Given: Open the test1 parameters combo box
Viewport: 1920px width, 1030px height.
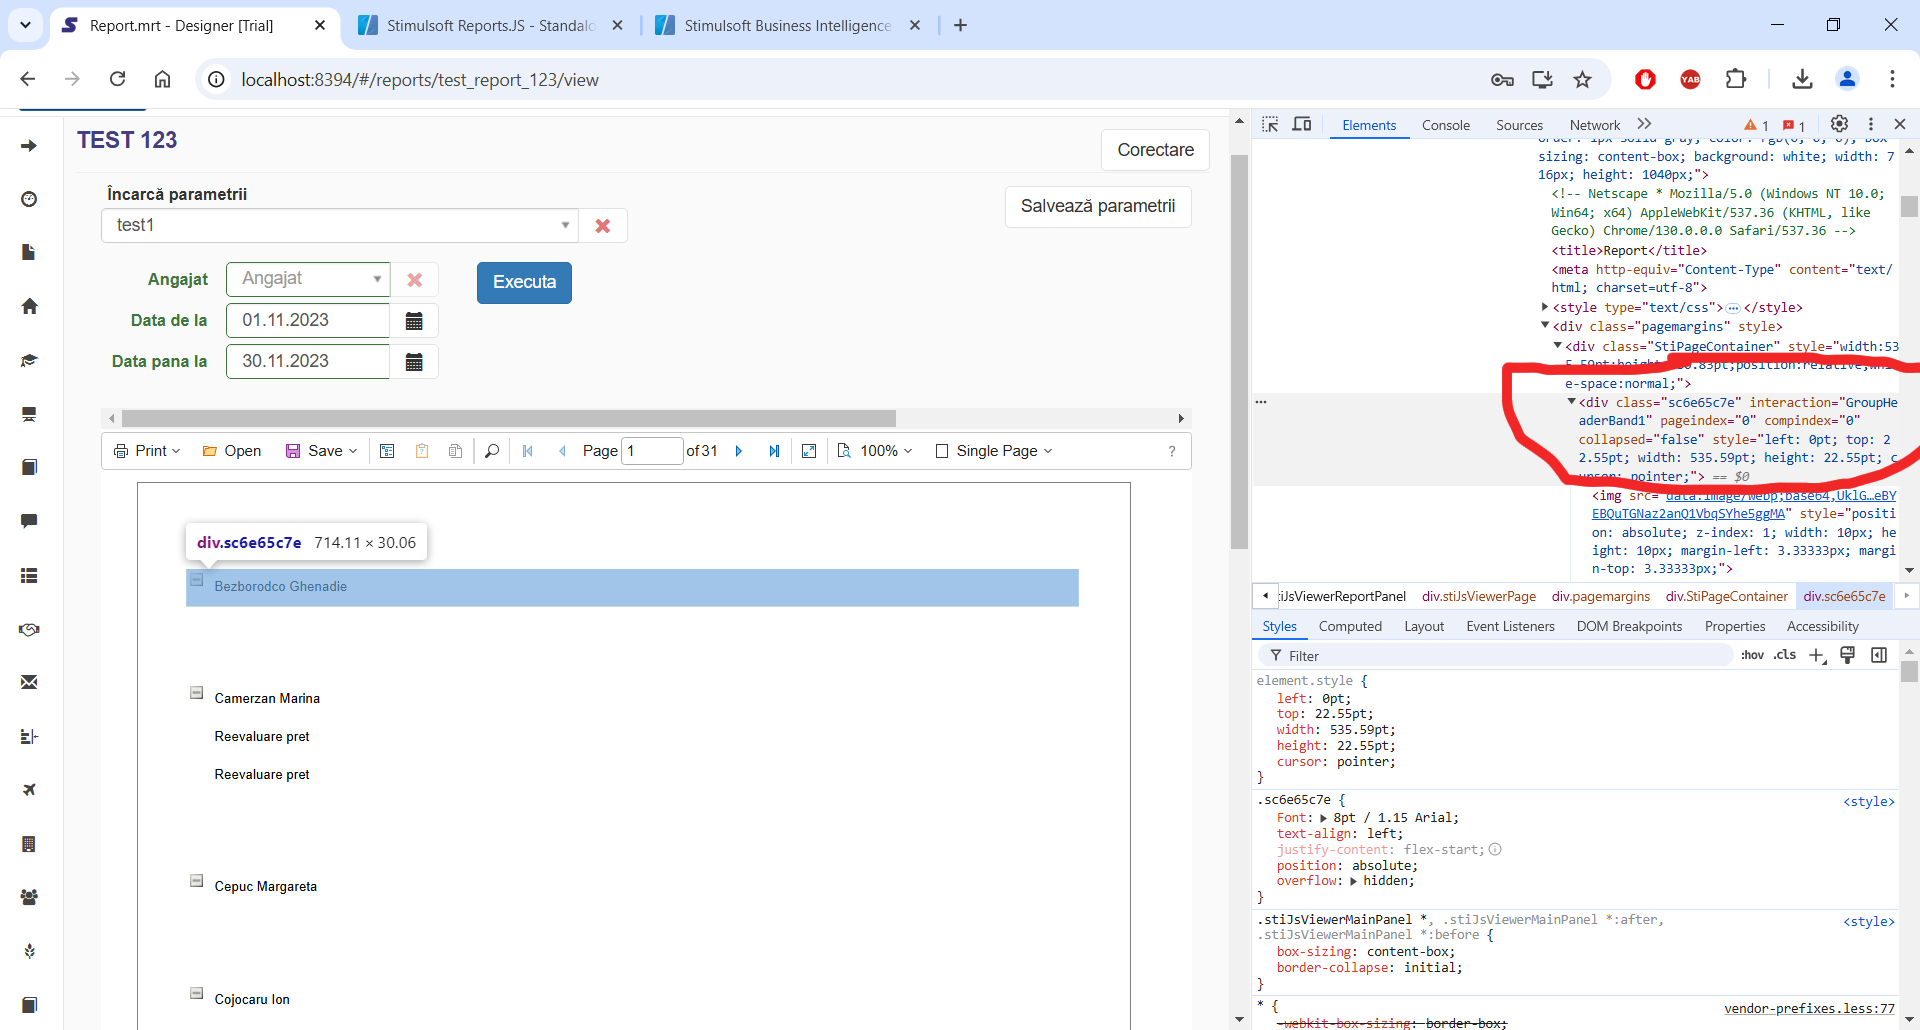Looking at the screenshot, I should click(x=339, y=226).
